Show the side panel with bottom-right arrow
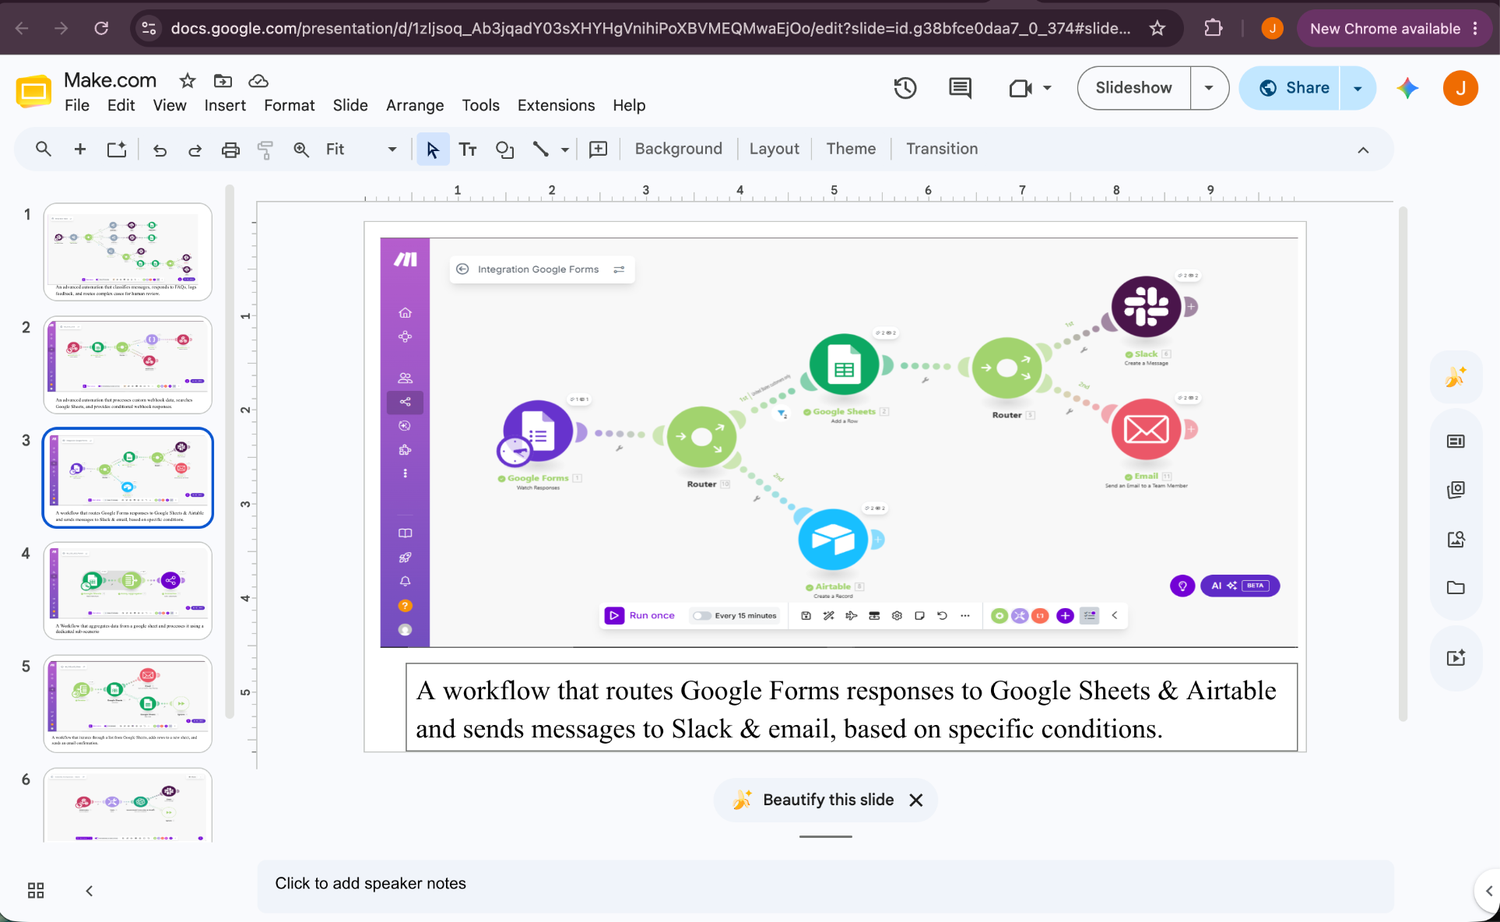Viewport: 1500px width, 922px height. click(x=1488, y=890)
